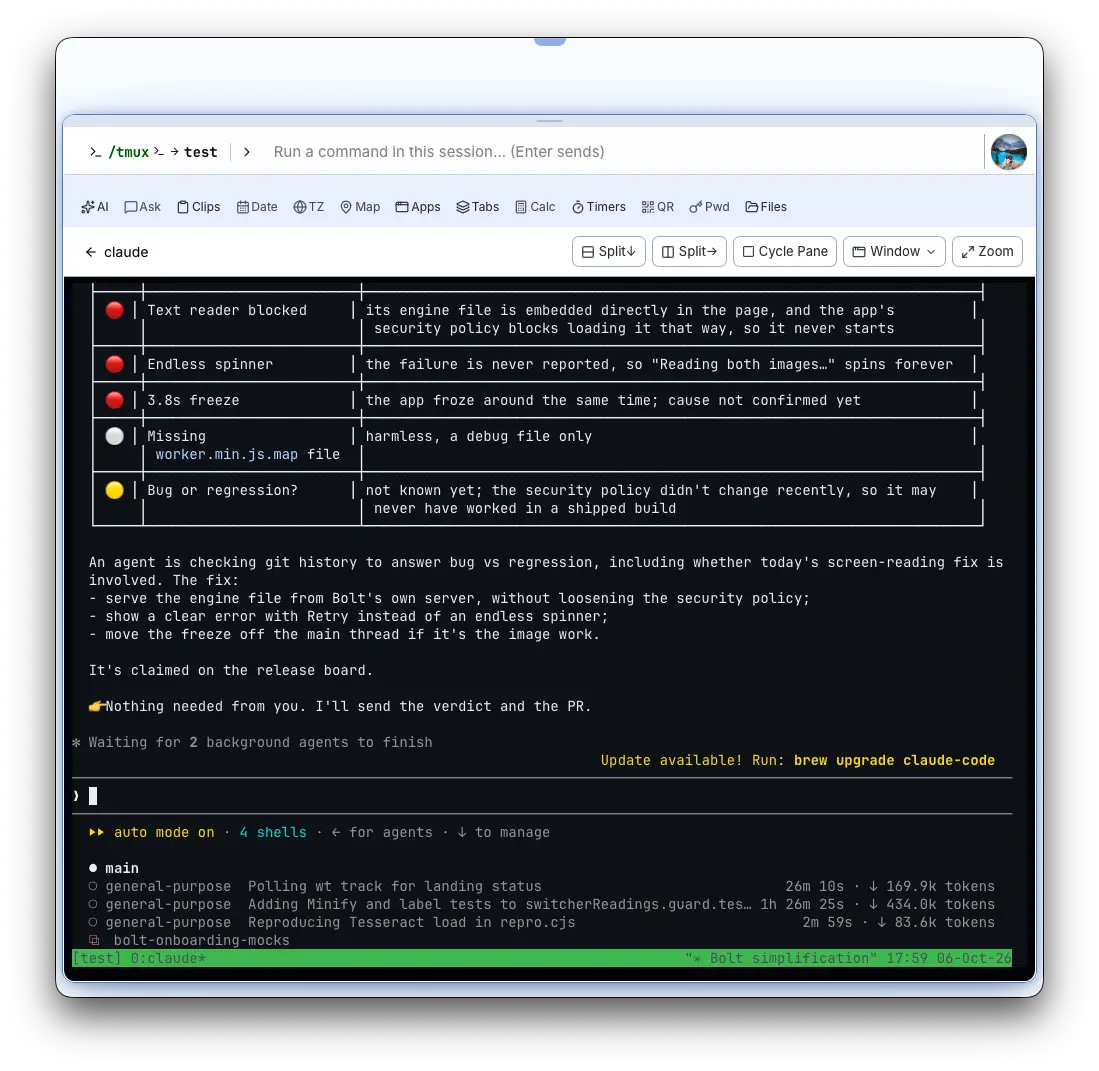The image size is (1099, 1071).
Task: Click the Waiting for 2 background agents line
Action: click(252, 742)
